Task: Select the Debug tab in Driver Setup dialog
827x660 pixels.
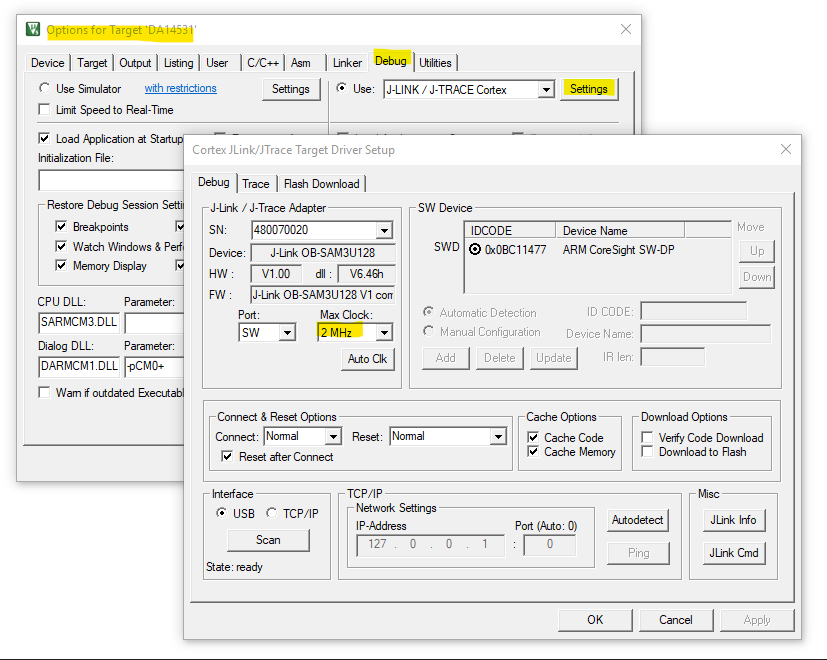Action: pyautogui.click(x=214, y=182)
